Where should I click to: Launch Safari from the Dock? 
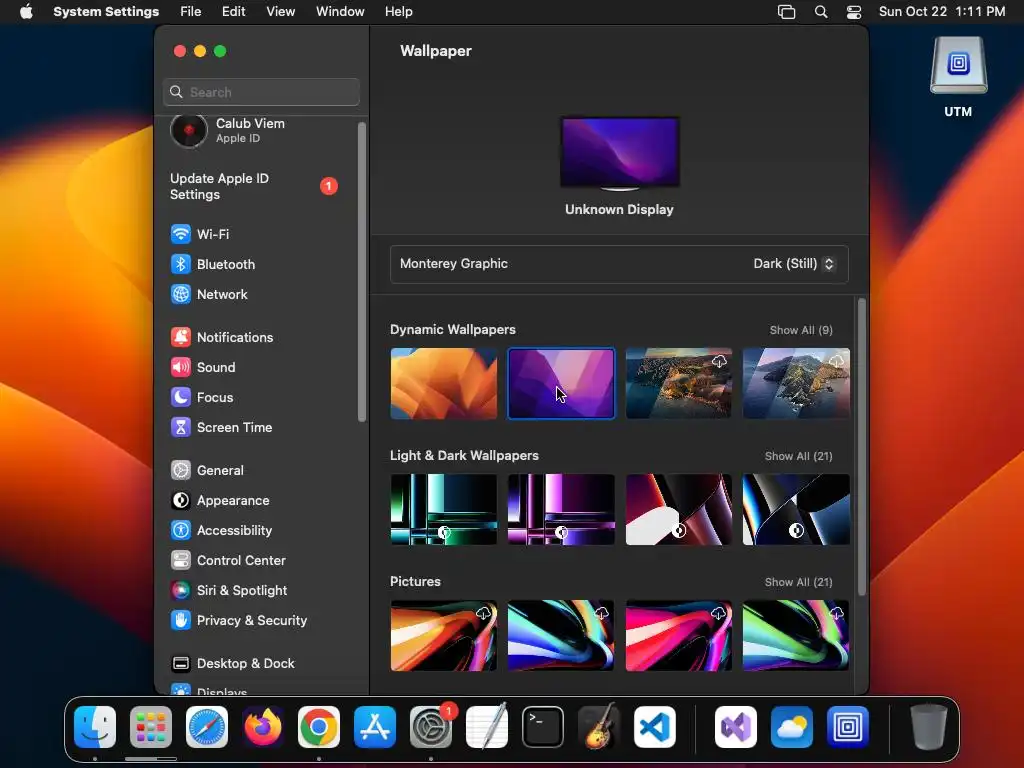[x=207, y=727]
